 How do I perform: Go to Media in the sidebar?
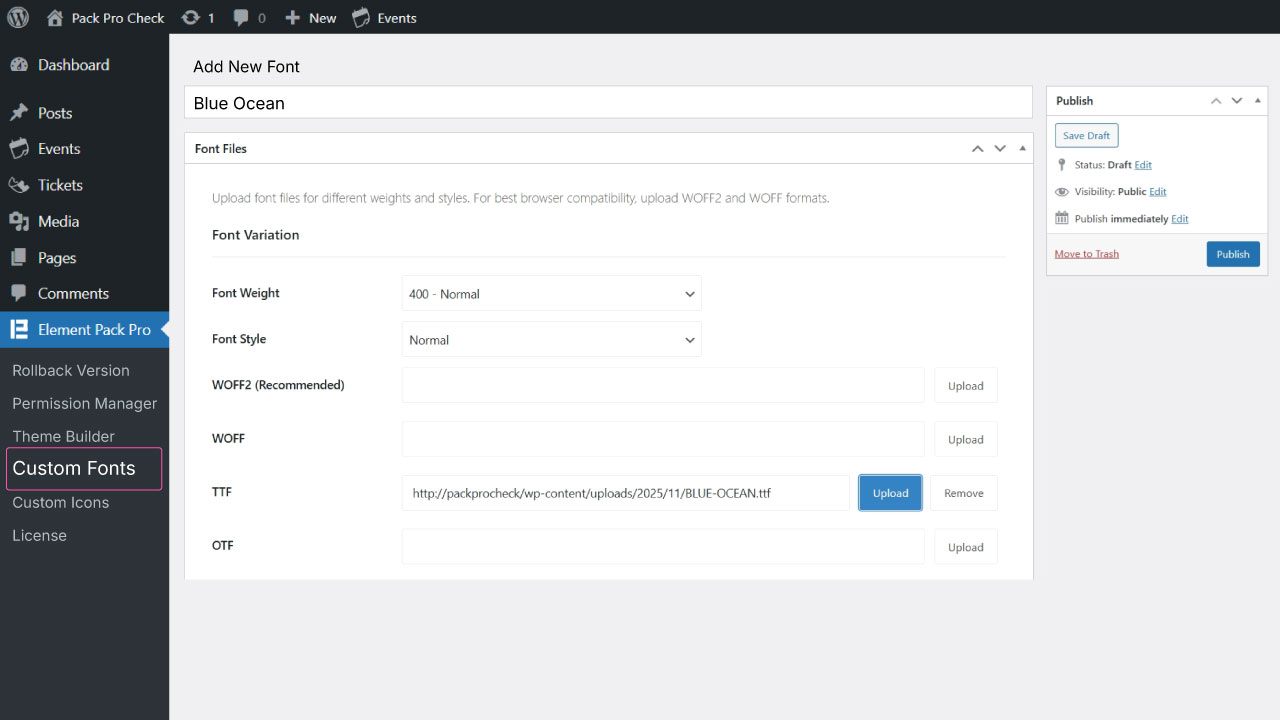pyautogui.click(x=58, y=221)
